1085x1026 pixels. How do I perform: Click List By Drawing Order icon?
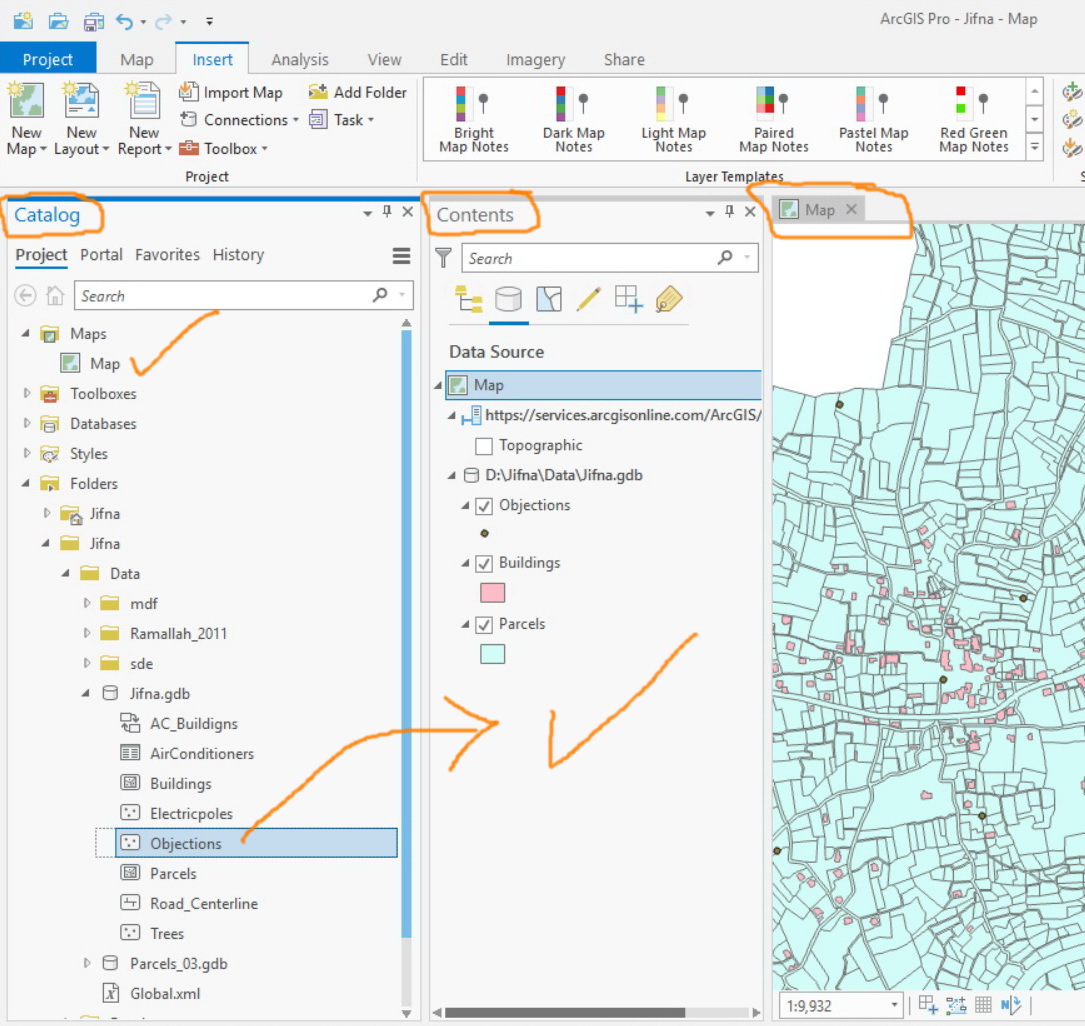(469, 300)
